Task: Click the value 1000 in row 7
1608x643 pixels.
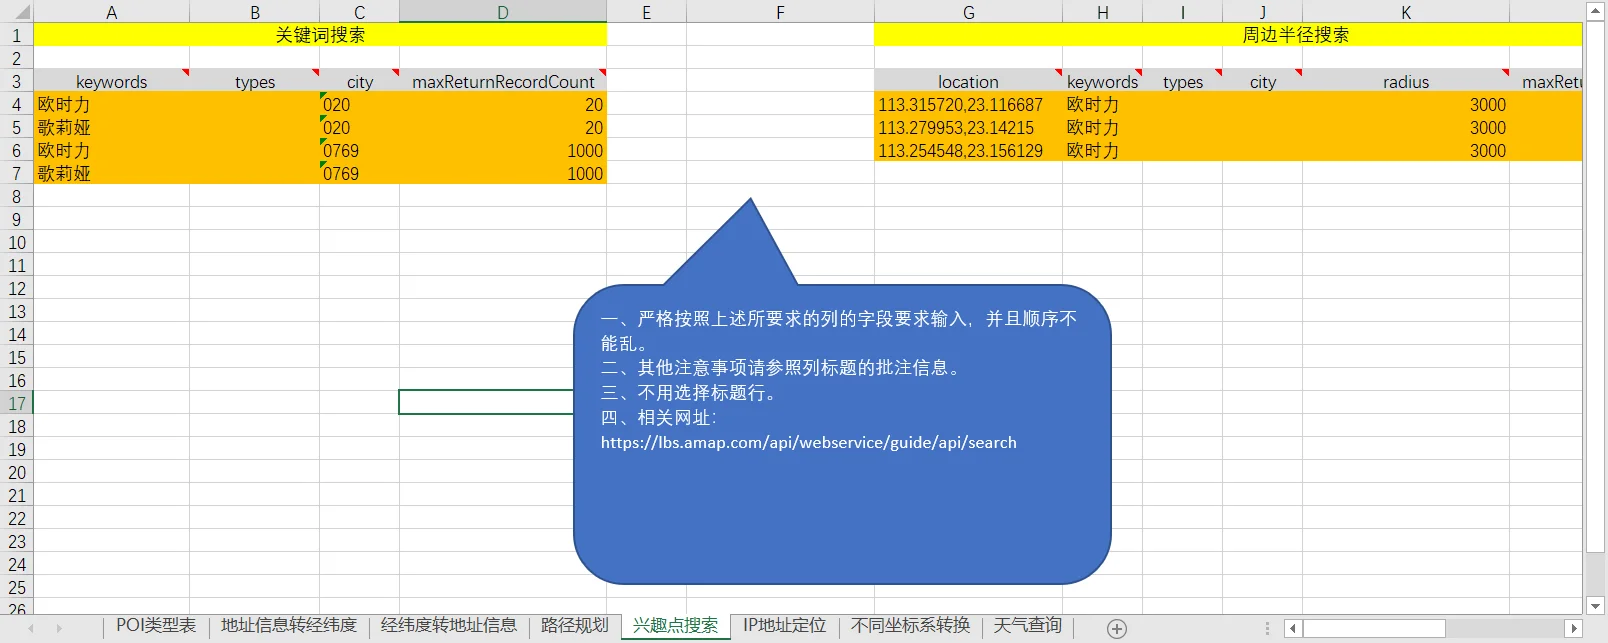Action: (503, 173)
